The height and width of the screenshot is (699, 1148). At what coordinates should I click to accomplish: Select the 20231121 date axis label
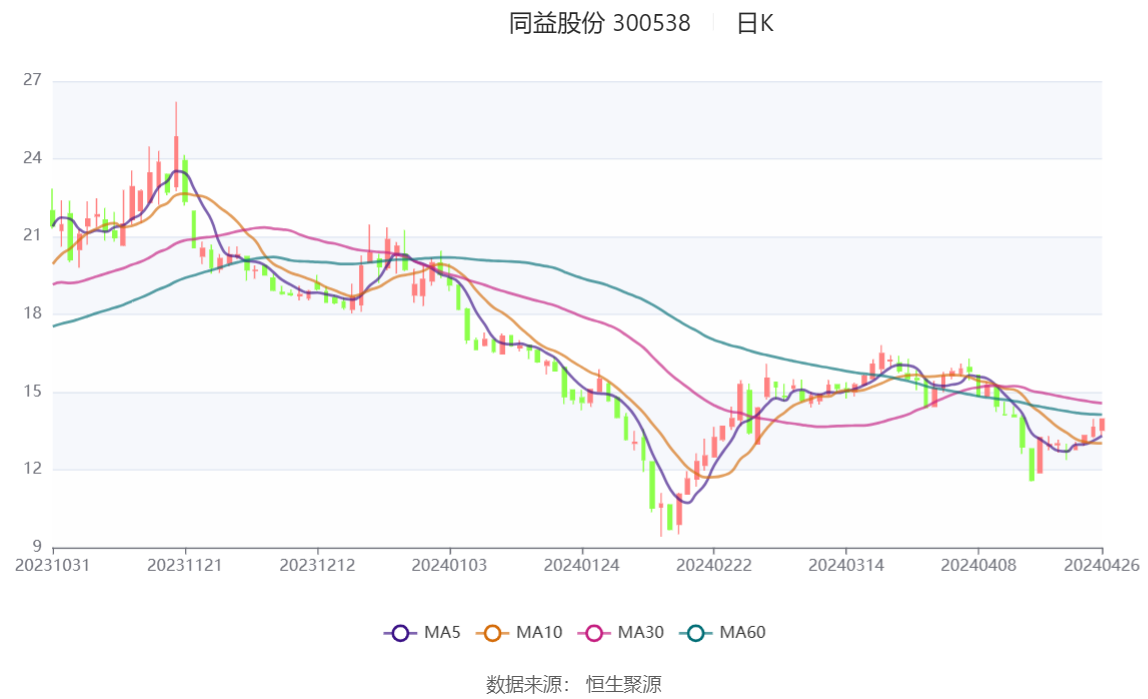click(x=185, y=565)
